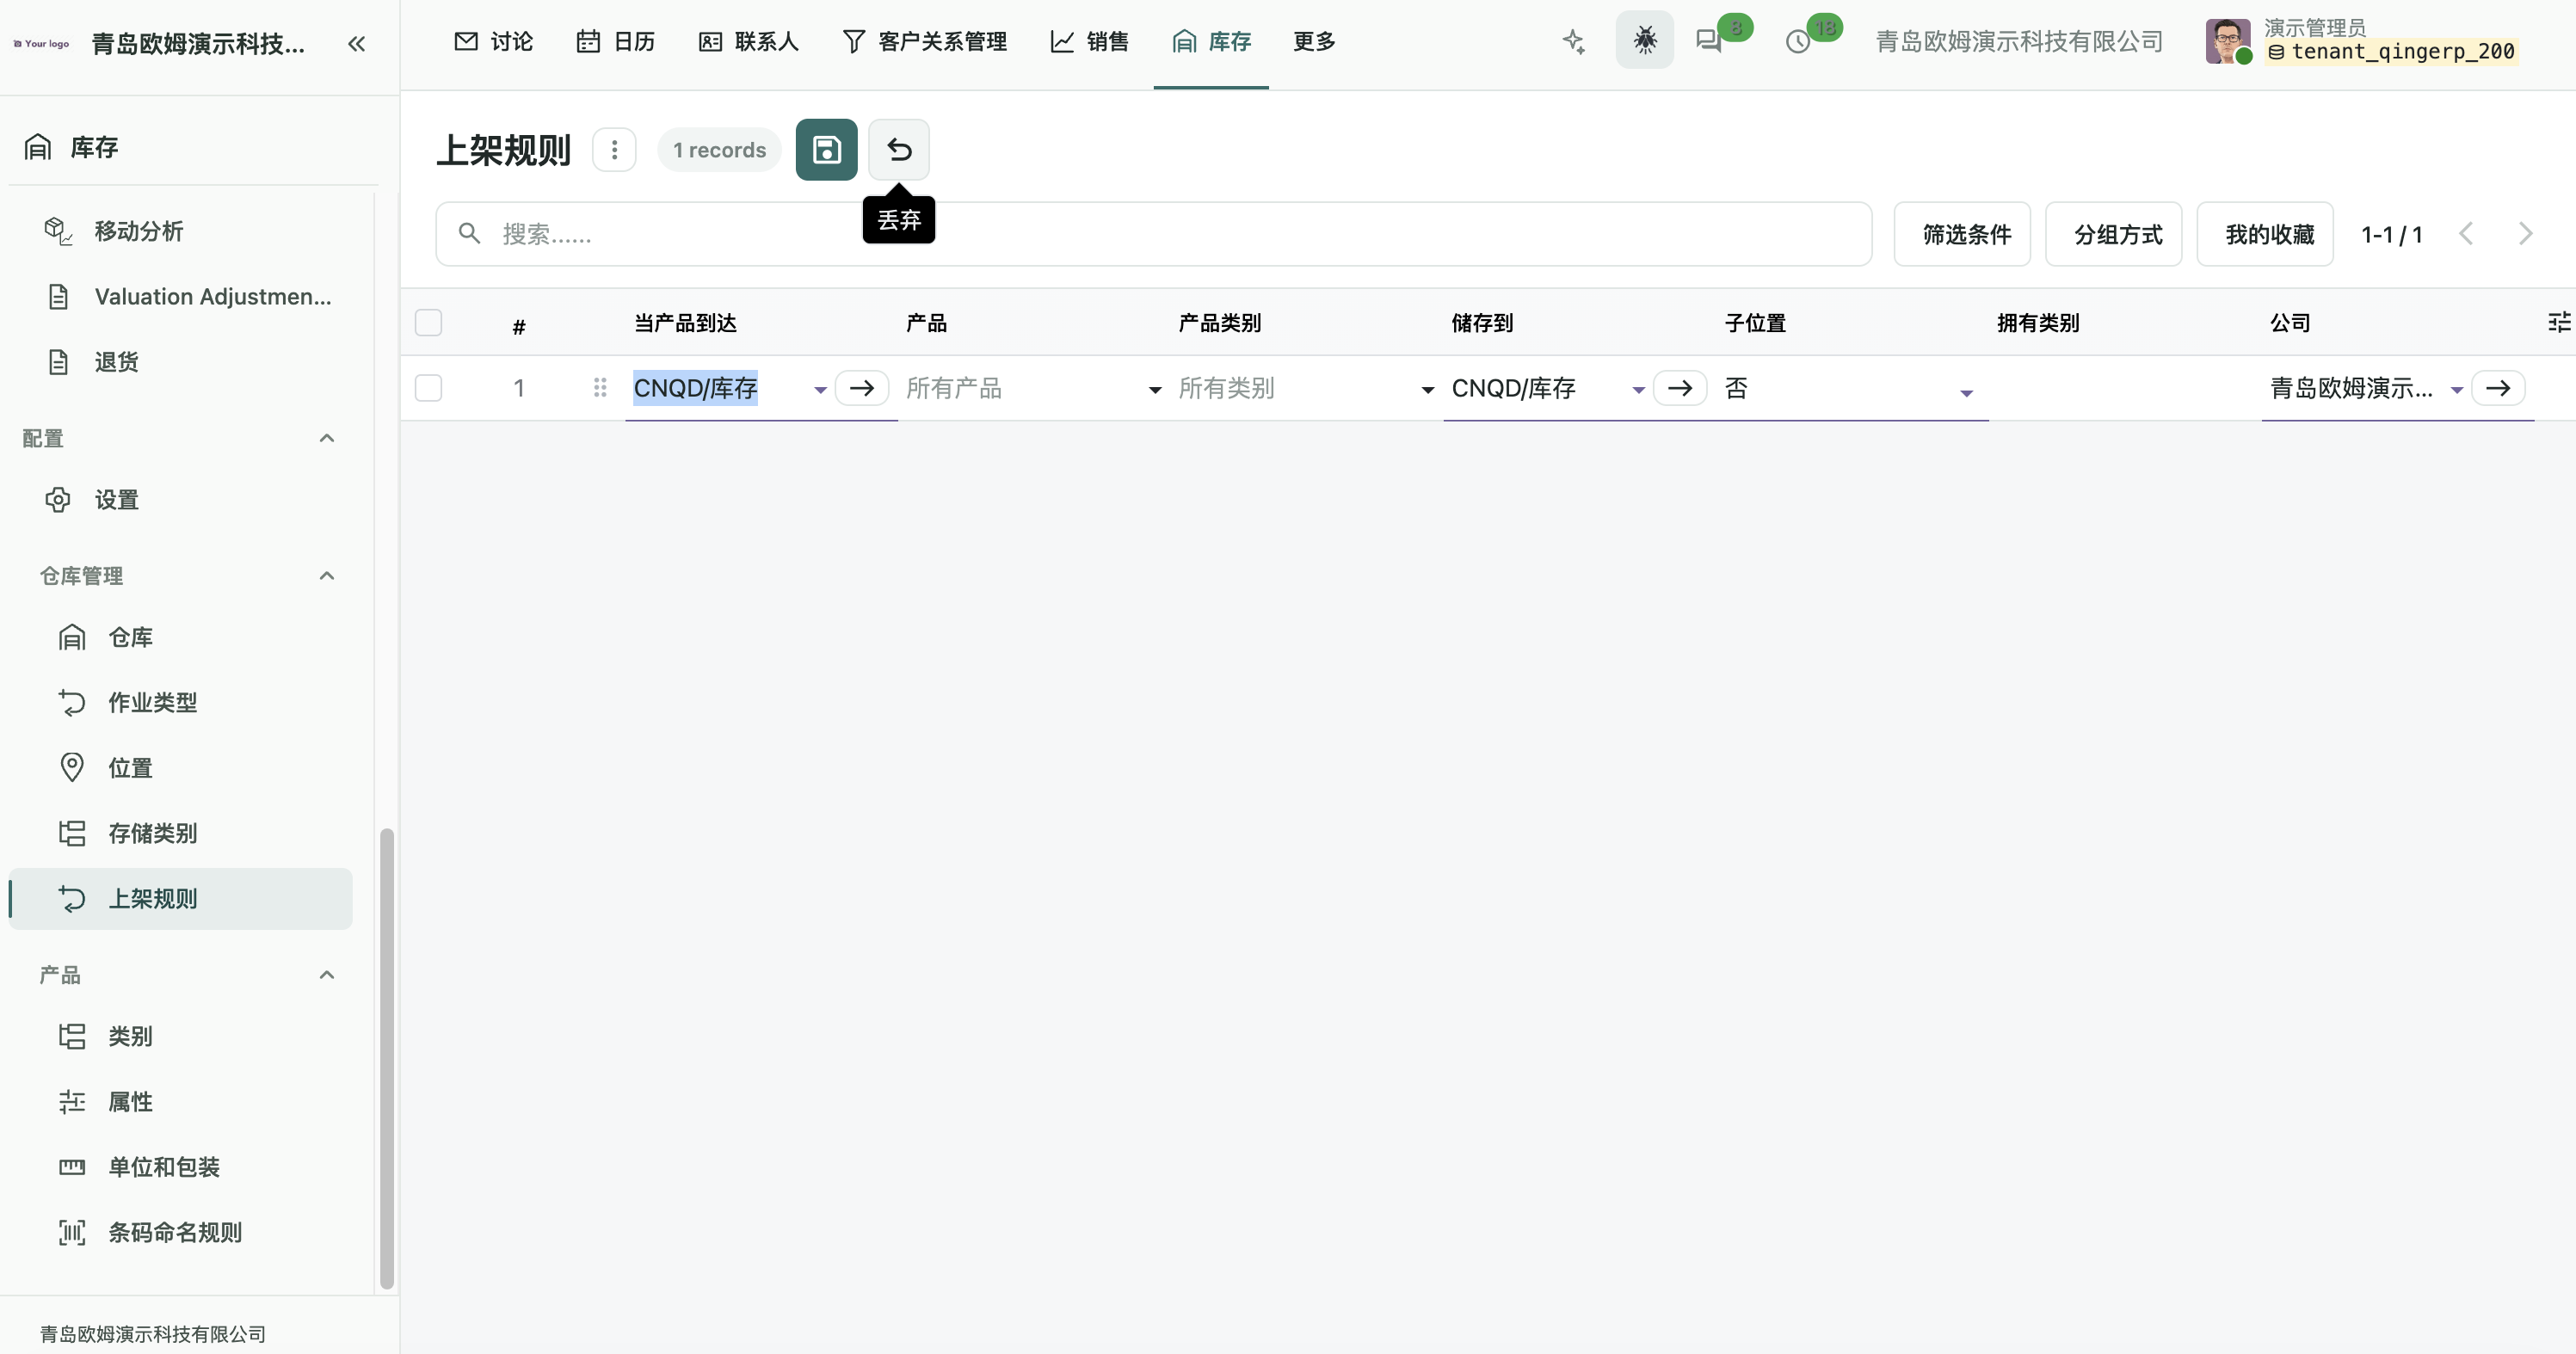Open the 储存到 location dropdown arrow

(x=1638, y=390)
